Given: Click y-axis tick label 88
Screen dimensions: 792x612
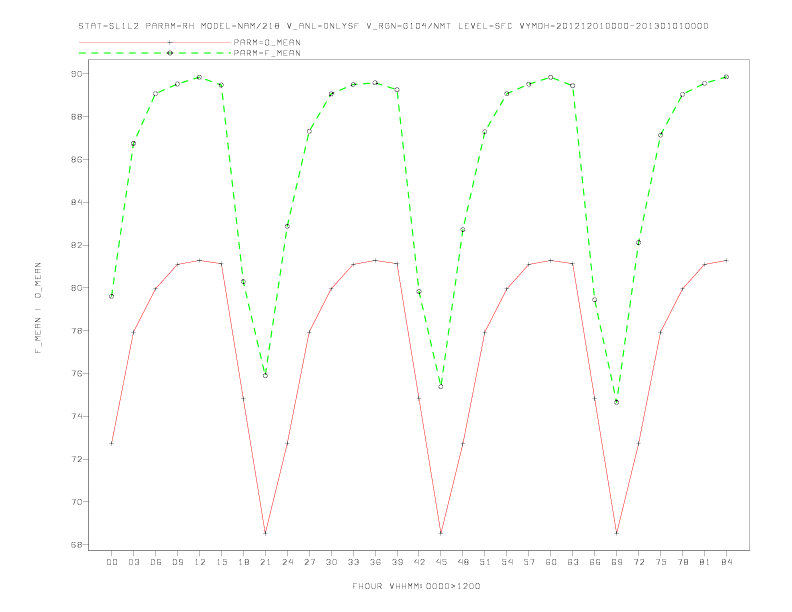Looking at the screenshot, I should point(76,117).
